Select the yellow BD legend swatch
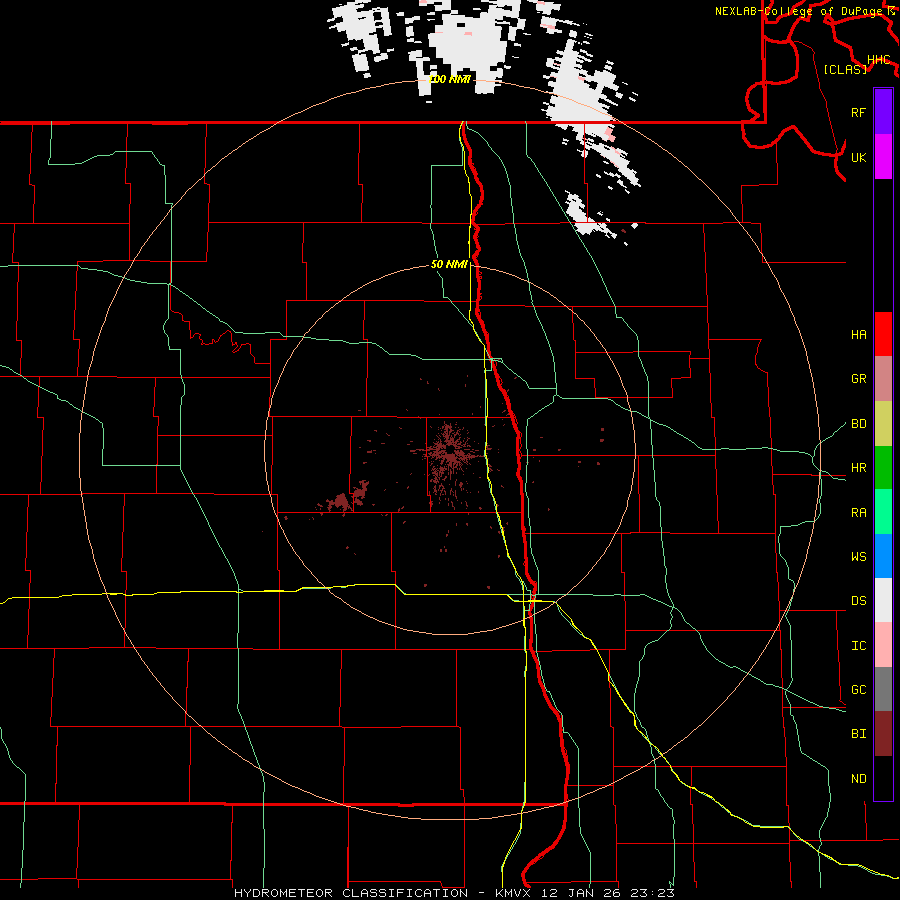The image size is (900, 900). click(x=883, y=423)
